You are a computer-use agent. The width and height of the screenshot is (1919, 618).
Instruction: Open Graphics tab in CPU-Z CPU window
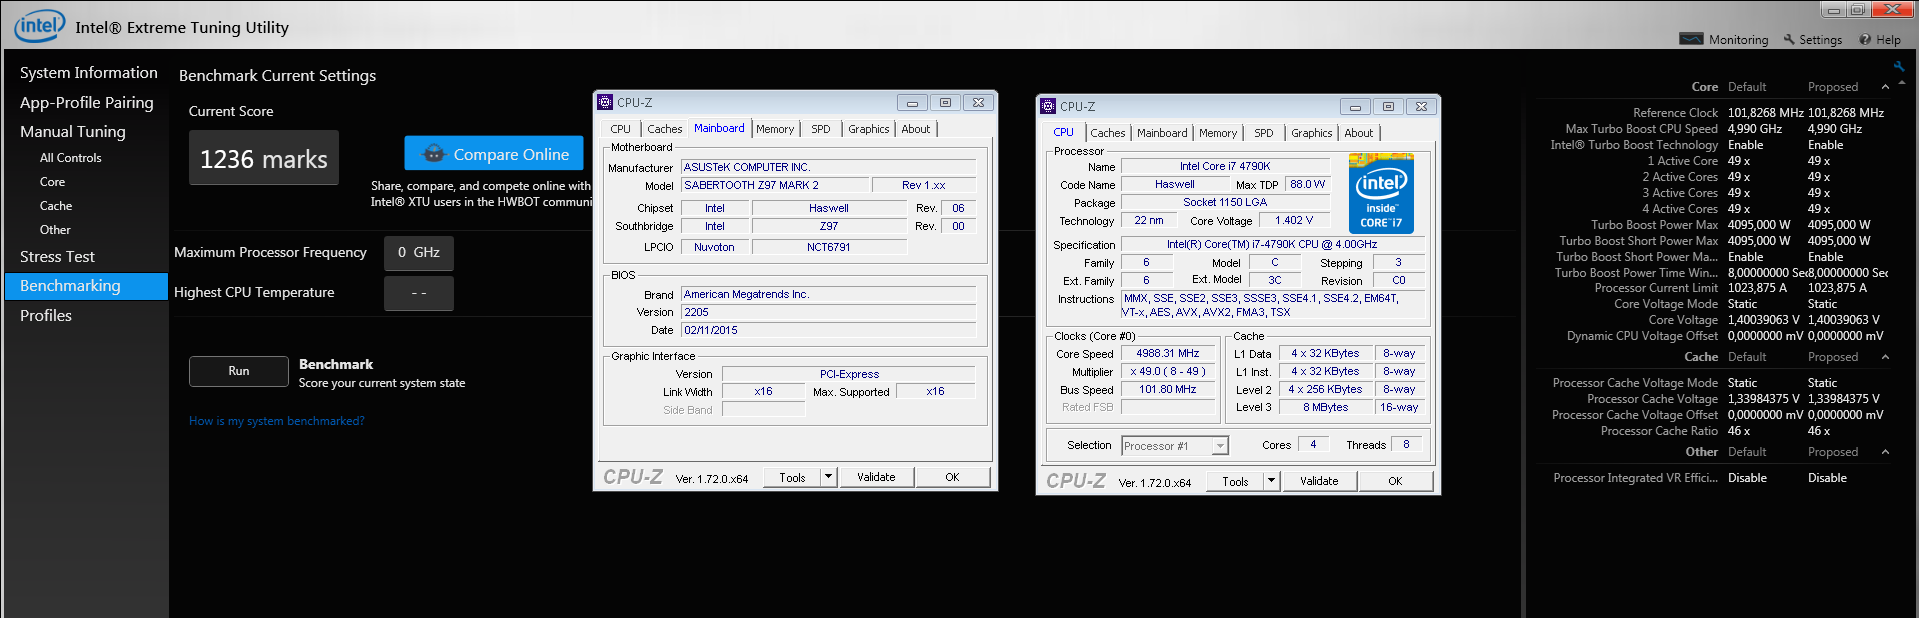pos(1311,133)
